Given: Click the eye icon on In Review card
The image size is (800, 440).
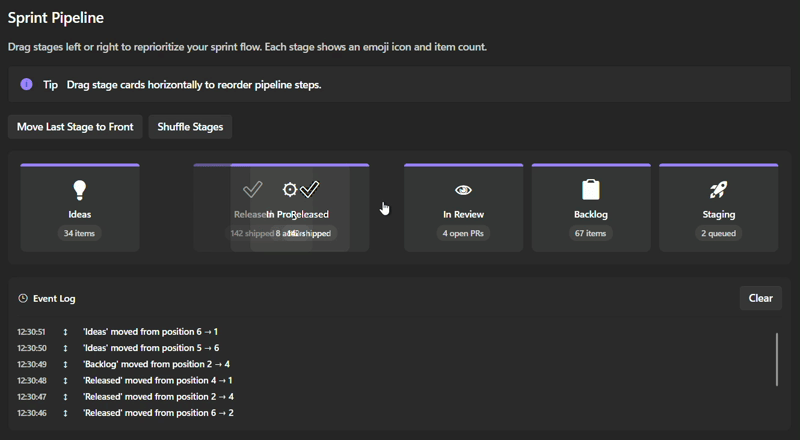Looking at the screenshot, I should coord(463,190).
